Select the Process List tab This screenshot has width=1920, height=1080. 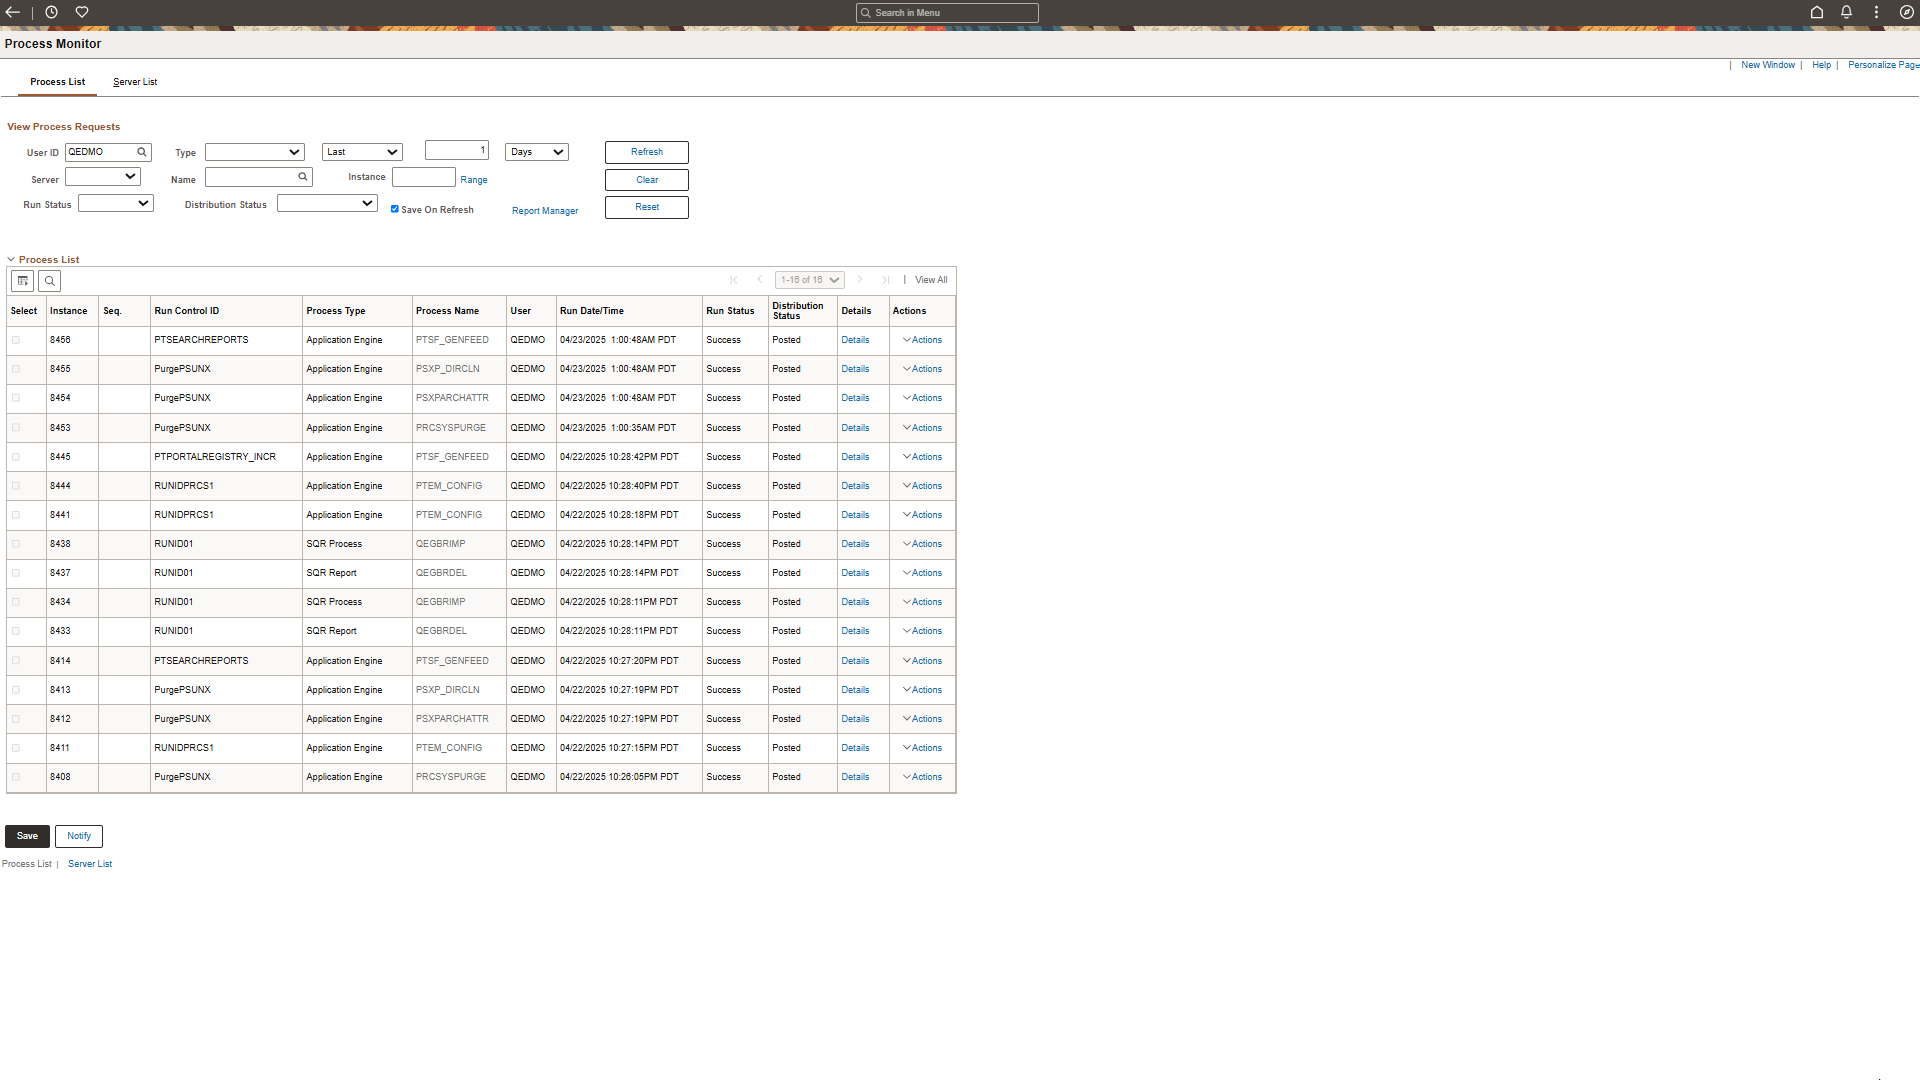pyautogui.click(x=57, y=81)
